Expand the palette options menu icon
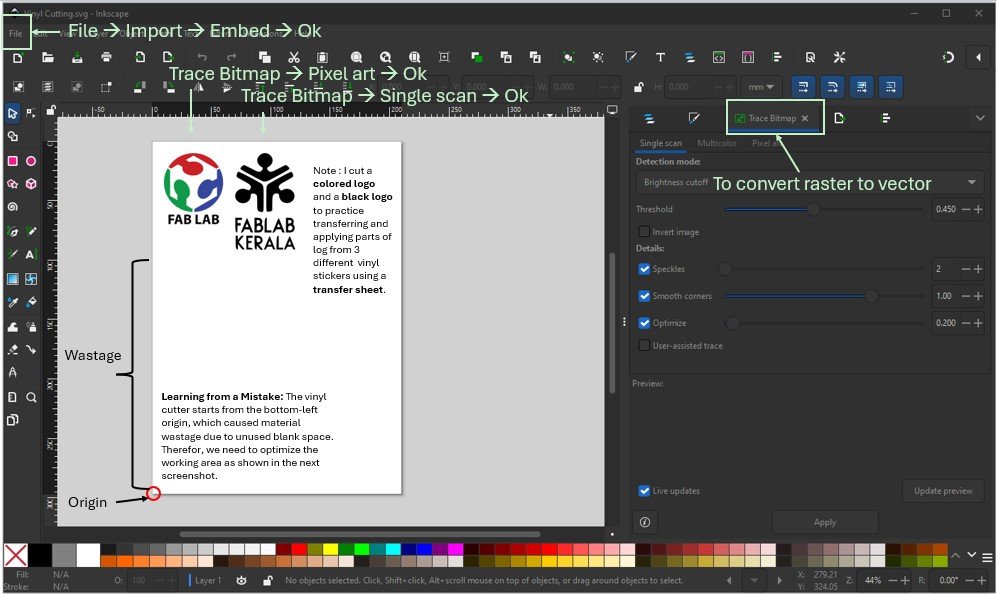The width and height of the screenshot is (997, 594). (x=987, y=558)
